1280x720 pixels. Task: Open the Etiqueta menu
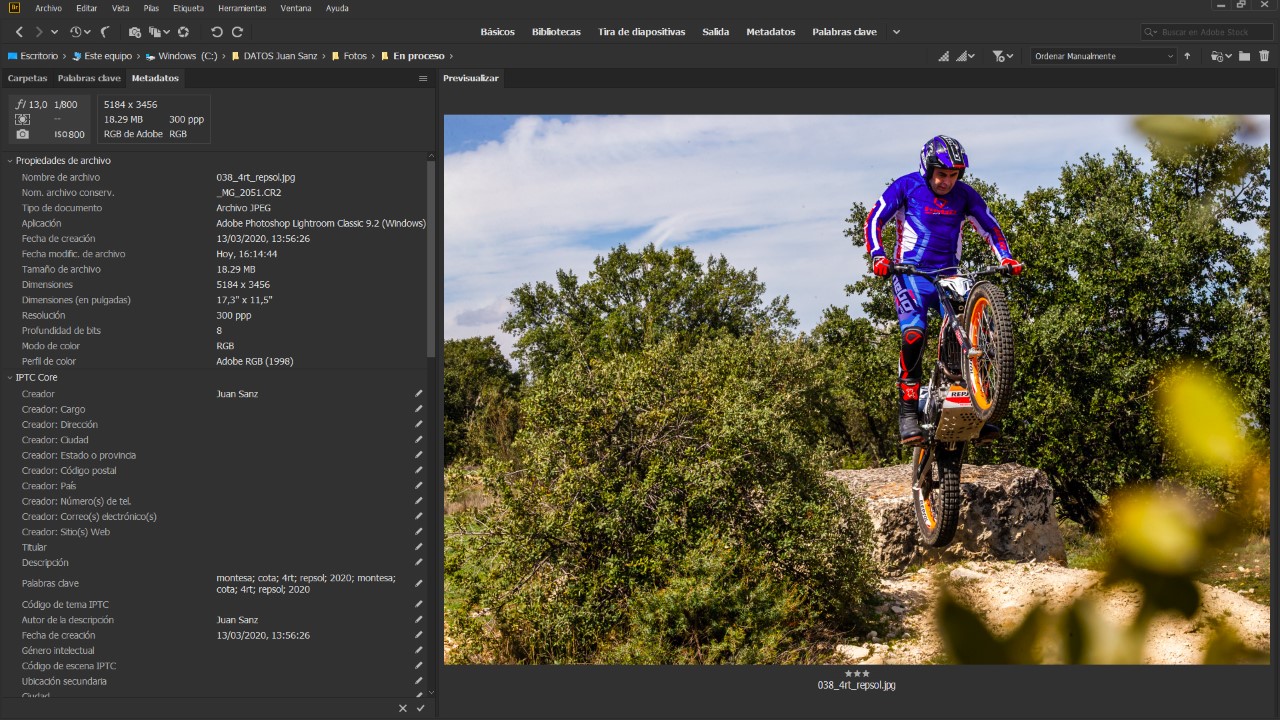188,8
